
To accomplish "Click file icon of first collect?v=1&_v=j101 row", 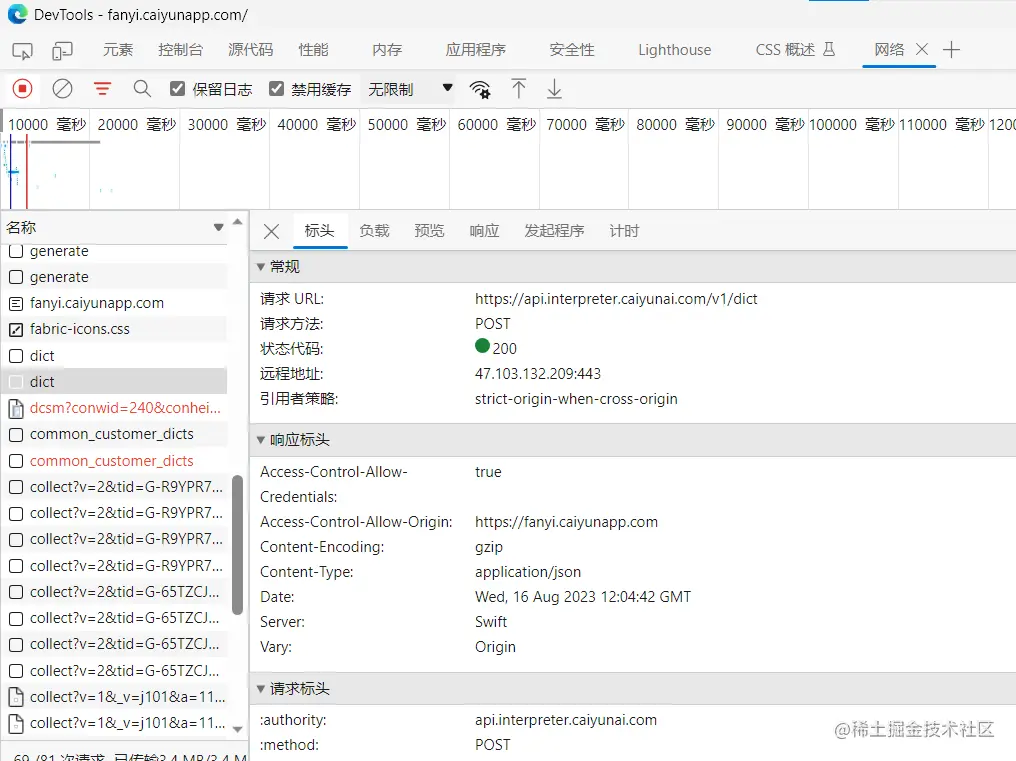I will pyautogui.click(x=16, y=697).
